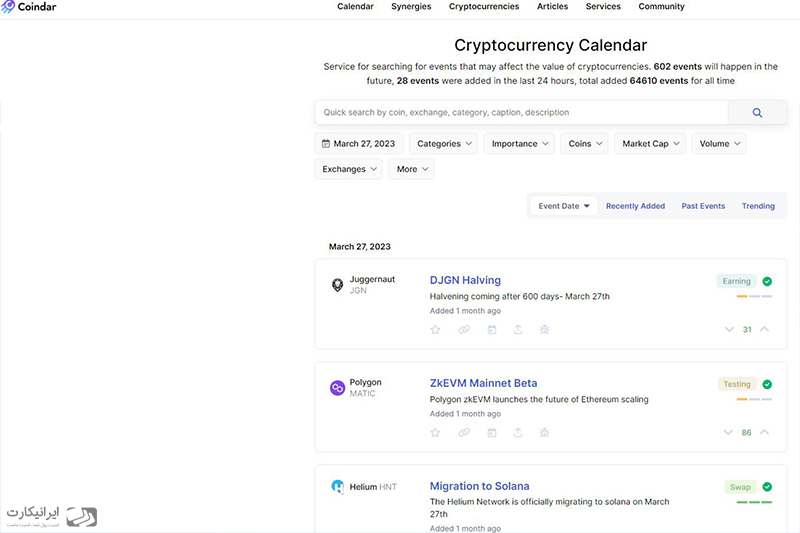800x533 pixels.
Task: Open the Exchanges filter dropdown
Action: point(348,169)
